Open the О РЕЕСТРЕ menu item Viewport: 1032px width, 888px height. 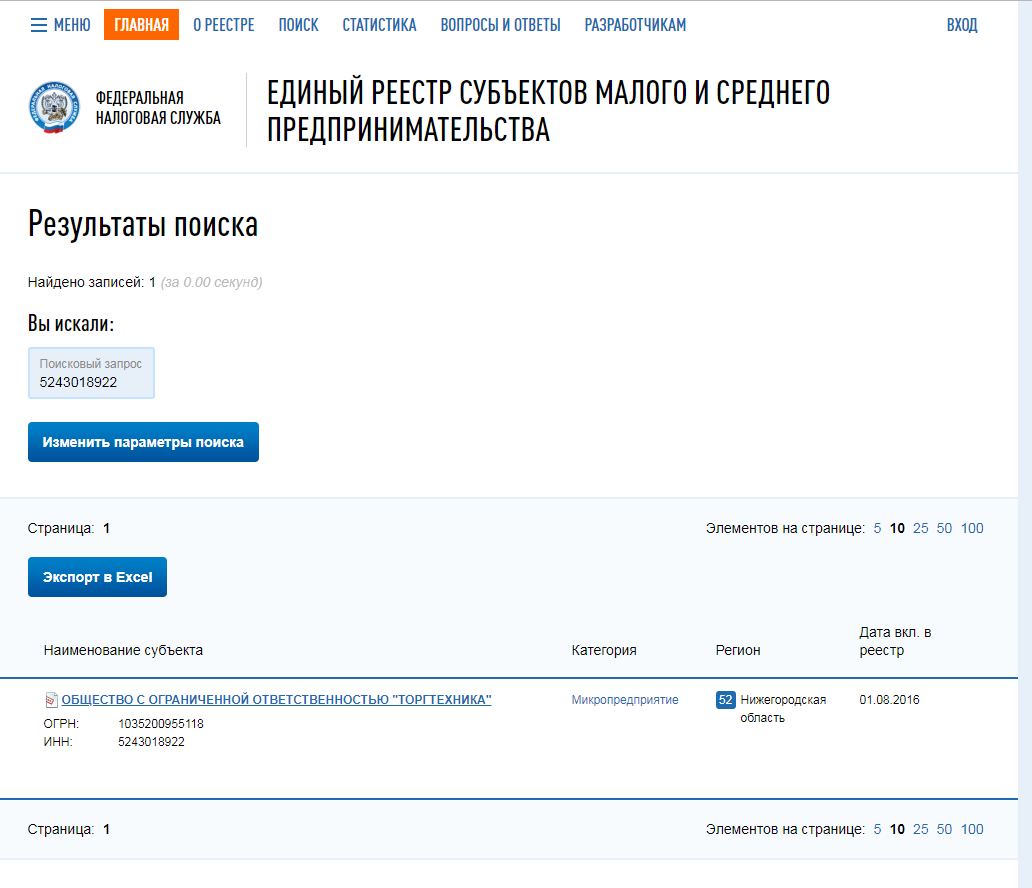click(224, 25)
